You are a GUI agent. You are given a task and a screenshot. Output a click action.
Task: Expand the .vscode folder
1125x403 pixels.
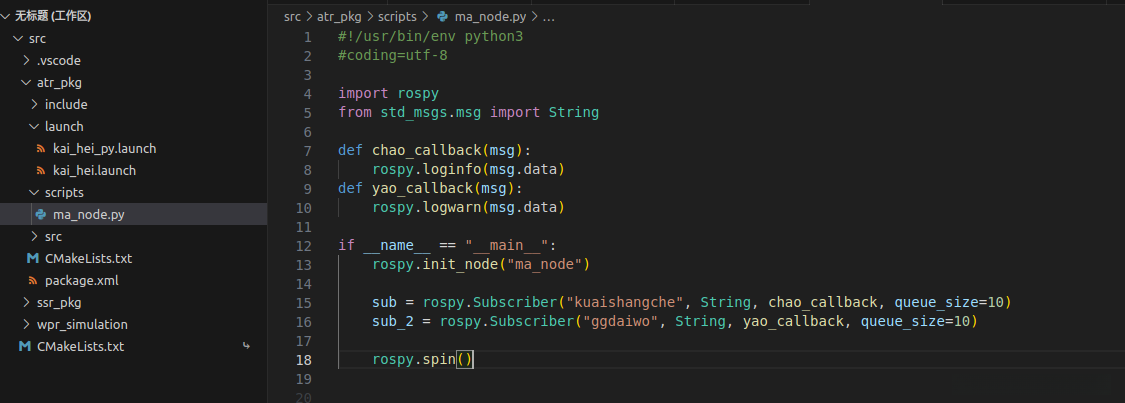pyautogui.click(x=26, y=60)
